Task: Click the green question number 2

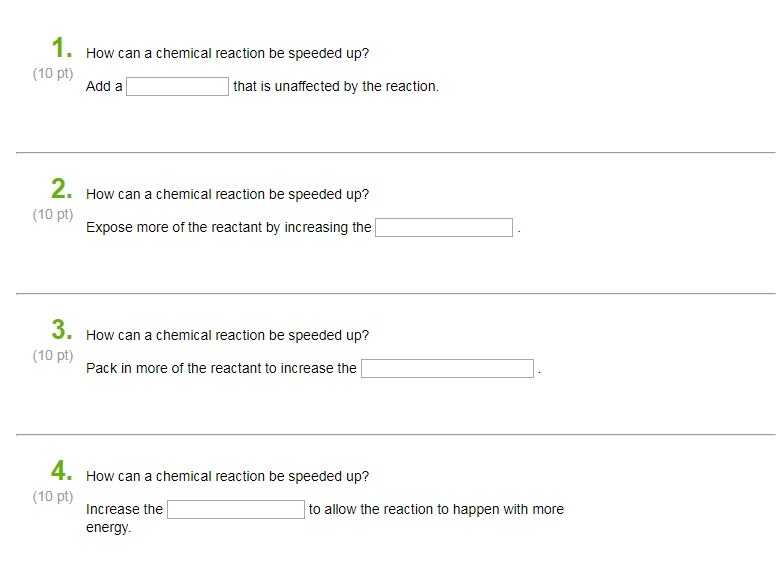Action: [x=61, y=189]
